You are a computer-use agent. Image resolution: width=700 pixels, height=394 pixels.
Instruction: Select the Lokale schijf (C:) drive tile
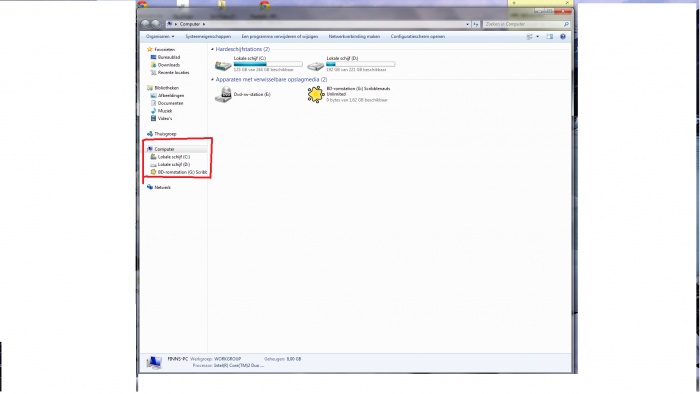(258, 64)
